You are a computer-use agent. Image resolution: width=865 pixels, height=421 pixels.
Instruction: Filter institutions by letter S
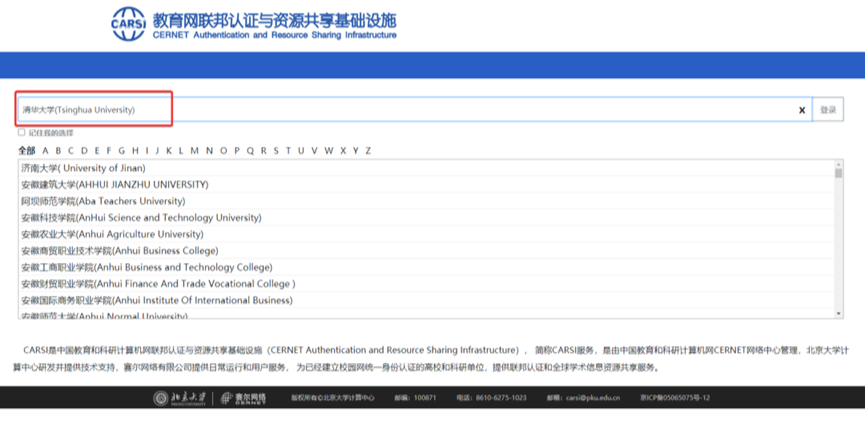click(x=276, y=151)
